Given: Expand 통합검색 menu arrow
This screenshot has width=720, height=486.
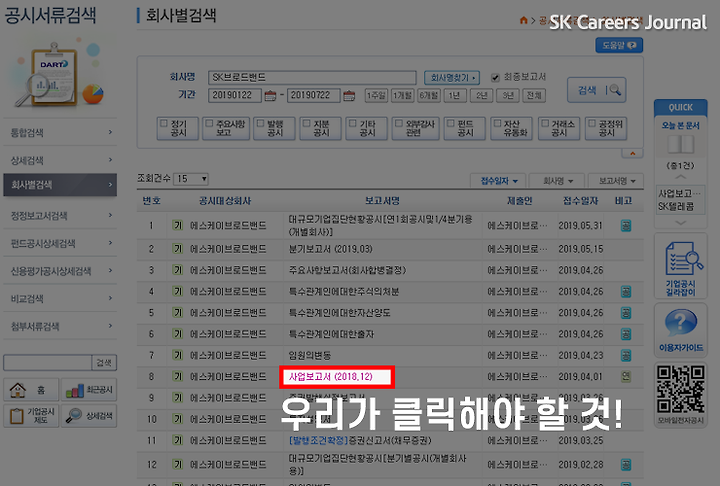Looking at the screenshot, I should pyautogui.click(x=110, y=132).
